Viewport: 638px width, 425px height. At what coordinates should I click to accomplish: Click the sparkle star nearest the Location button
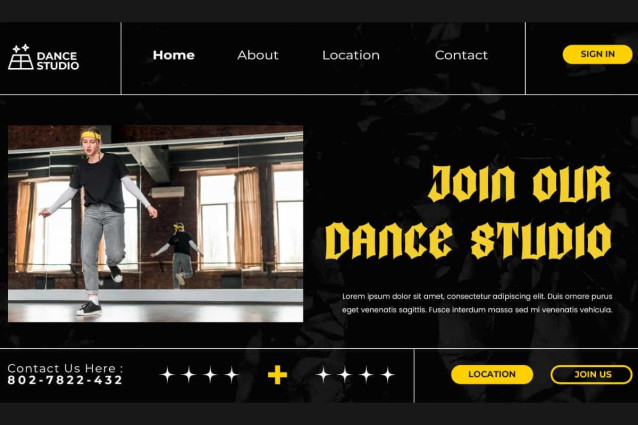coord(387,375)
